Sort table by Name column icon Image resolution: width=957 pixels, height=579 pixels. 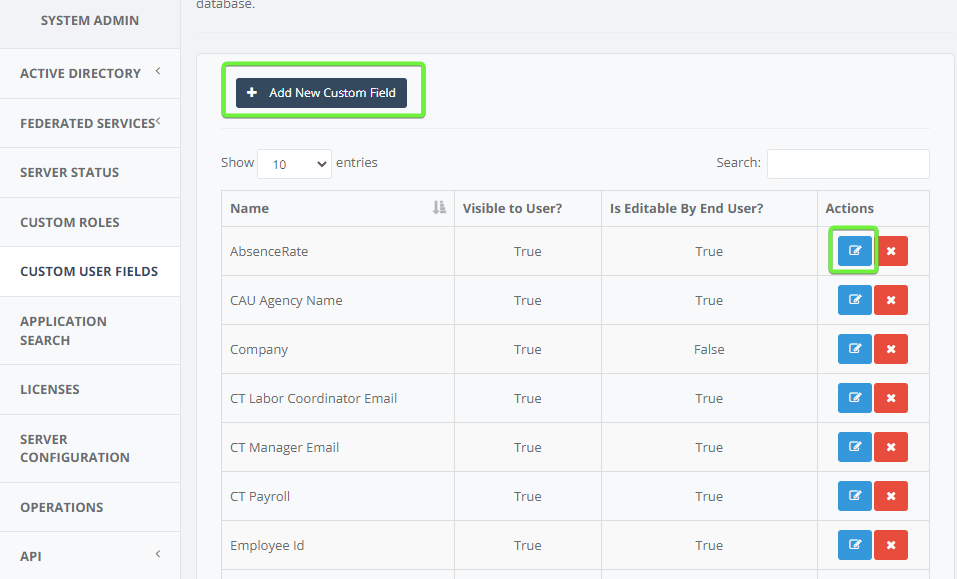439,208
